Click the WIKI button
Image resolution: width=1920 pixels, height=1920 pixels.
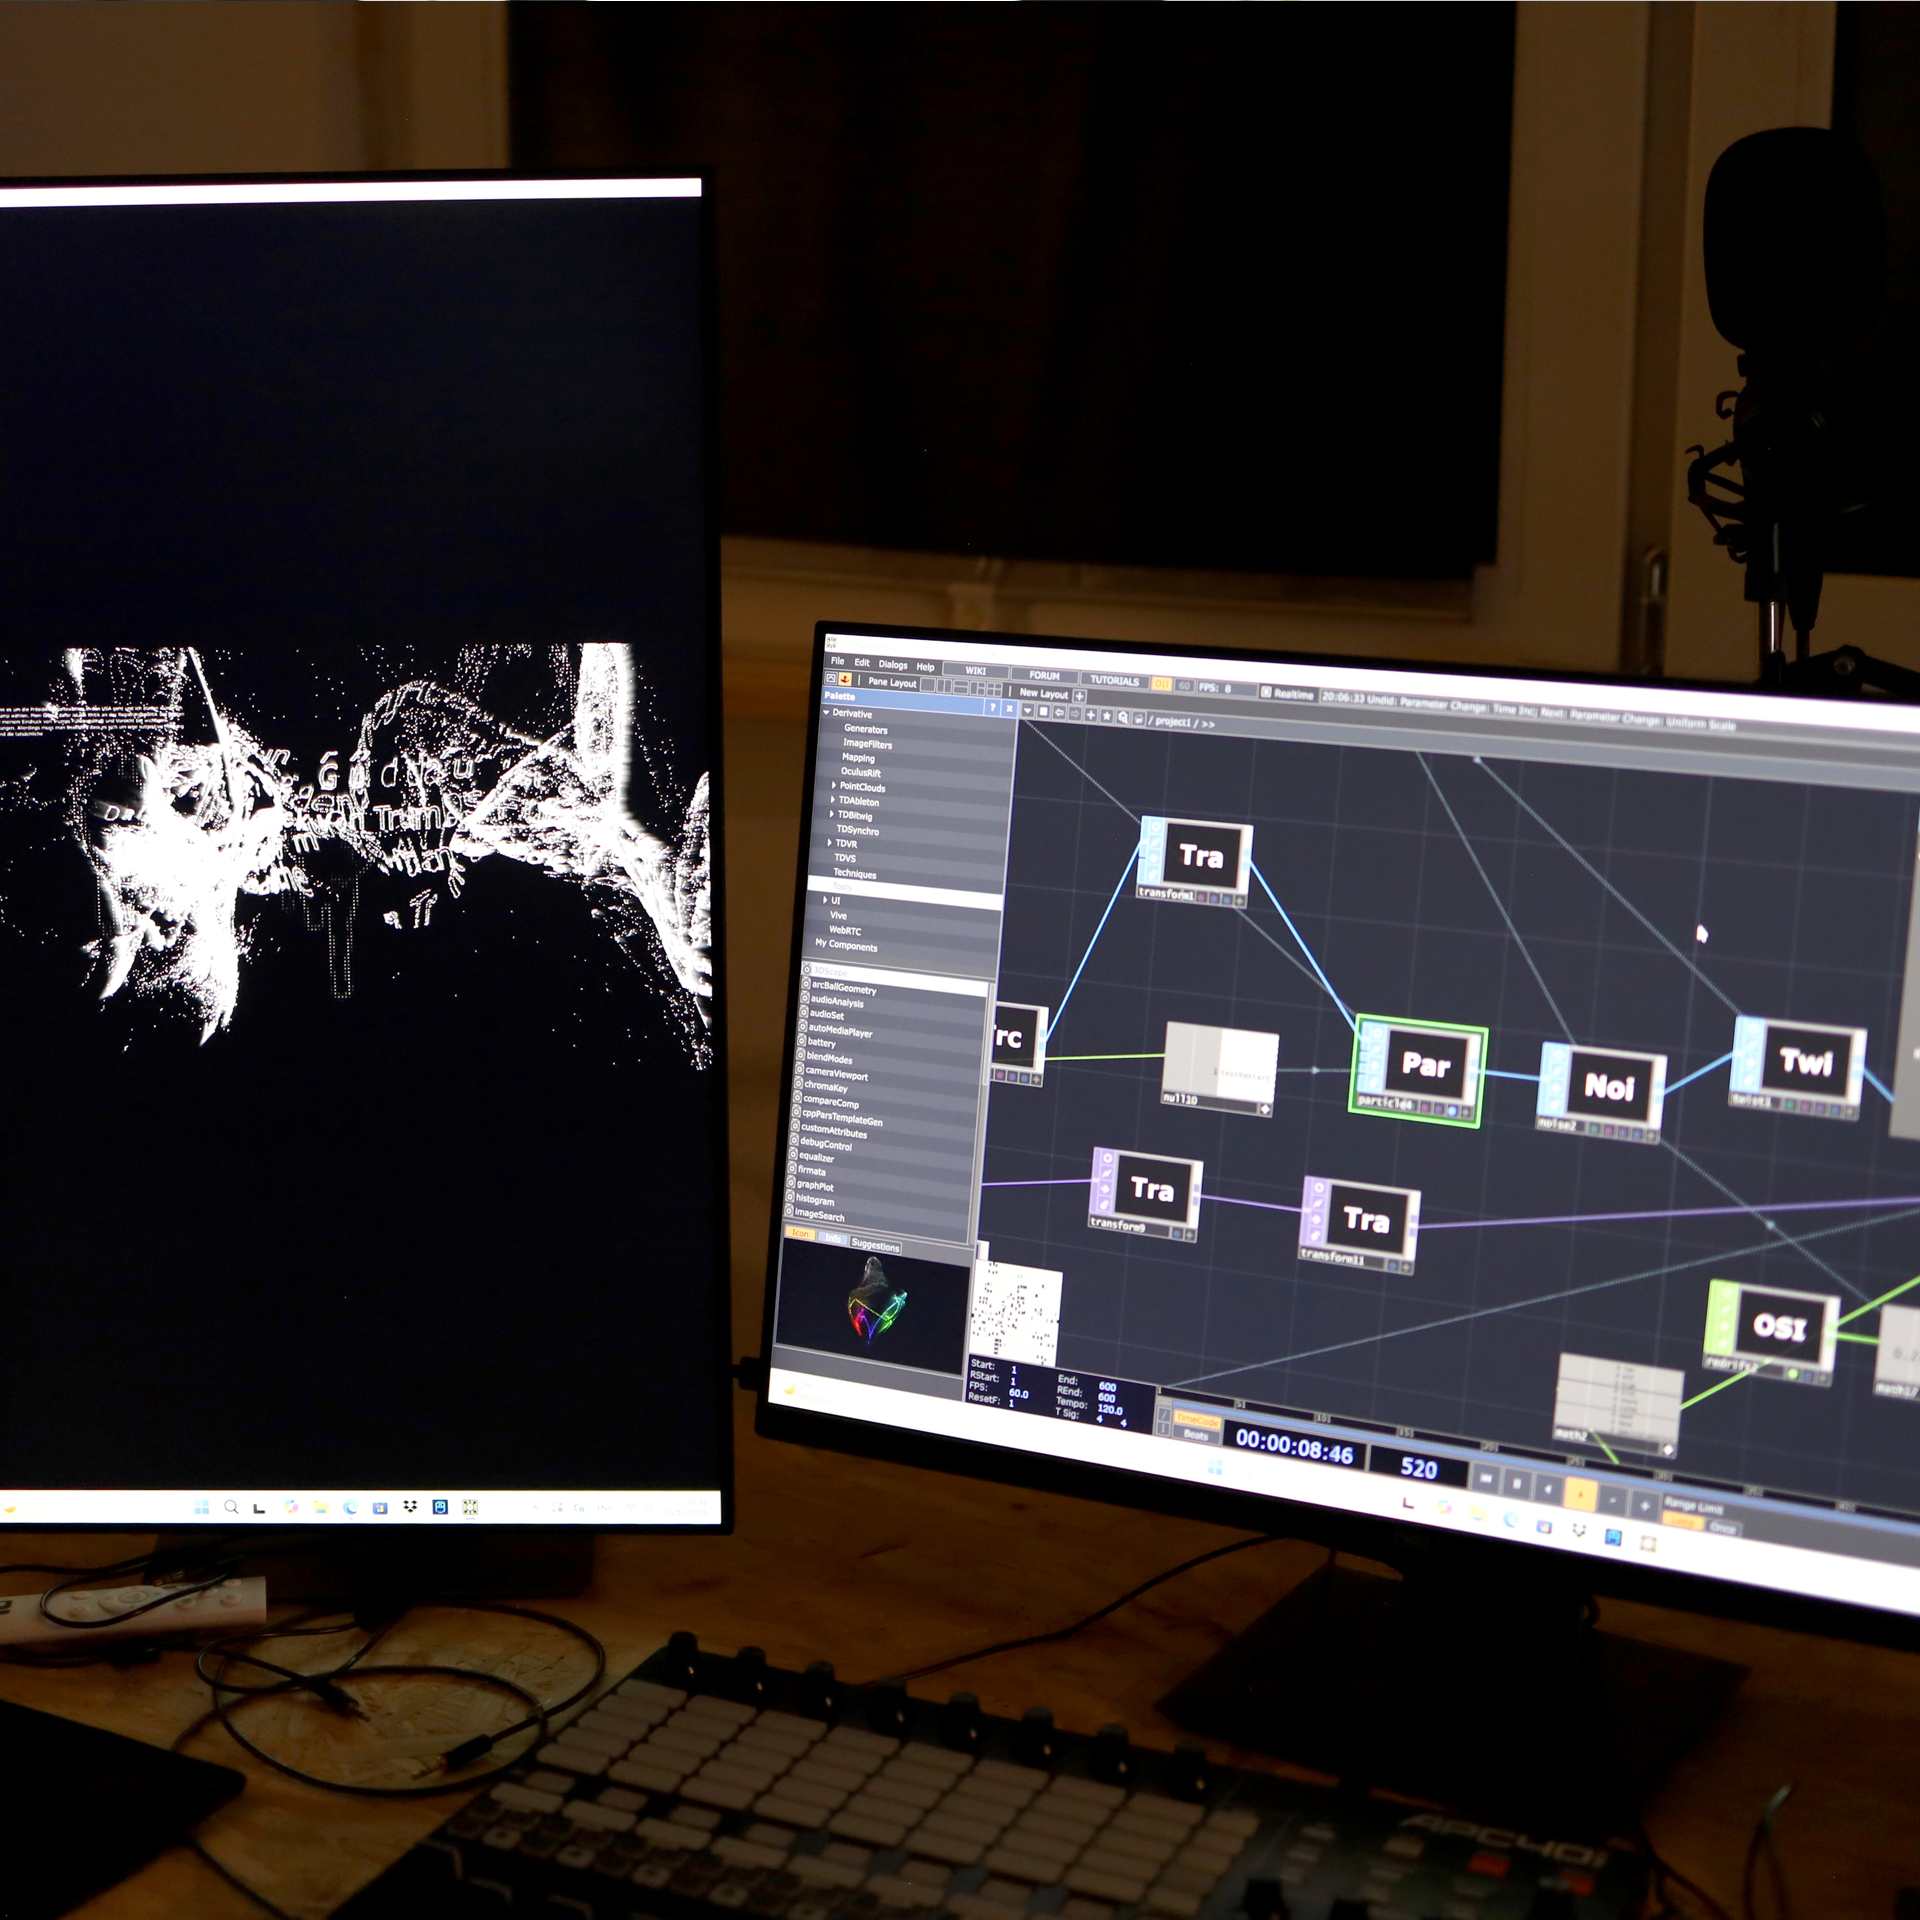coord(975,671)
